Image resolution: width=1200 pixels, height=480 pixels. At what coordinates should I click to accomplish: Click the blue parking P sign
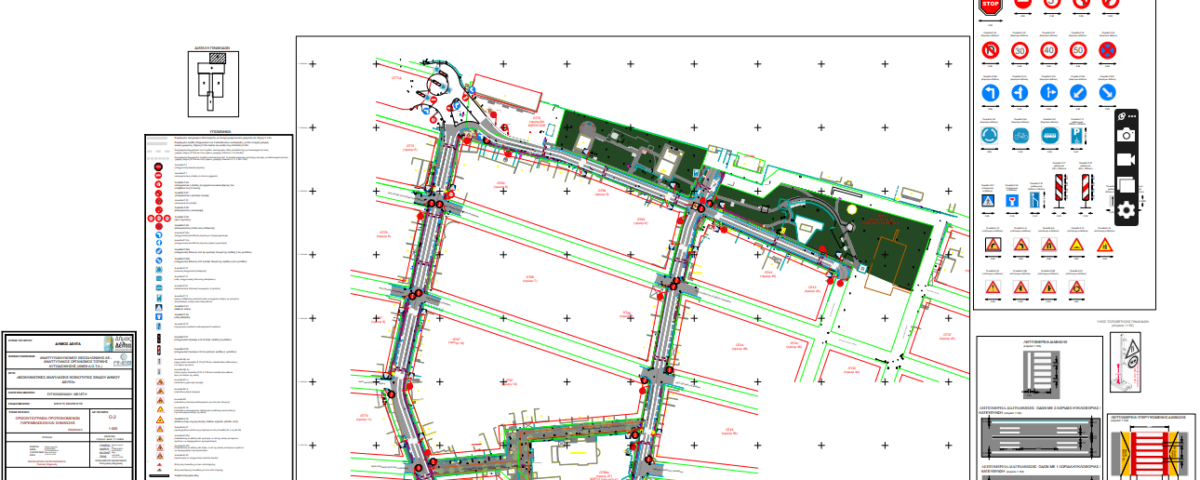click(x=1078, y=135)
